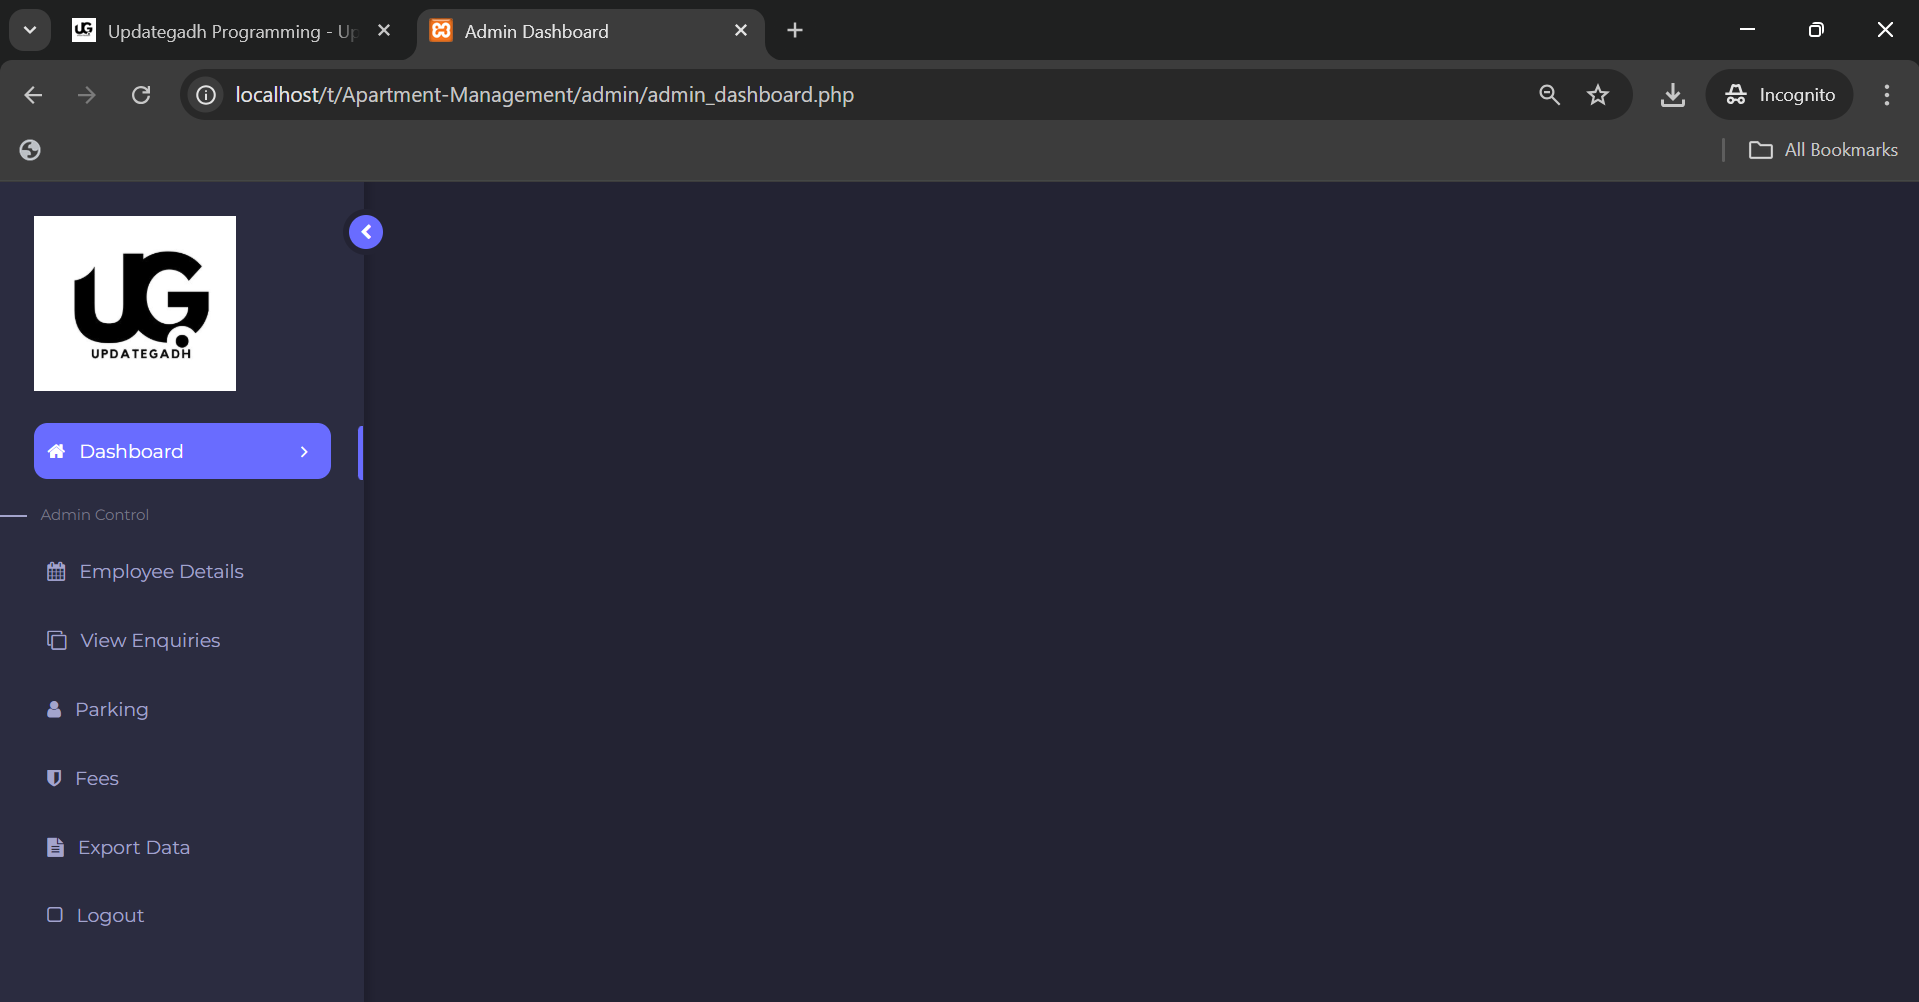1919x1002 pixels.
Task: Select Export Data menu item
Action: tap(133, 847)
